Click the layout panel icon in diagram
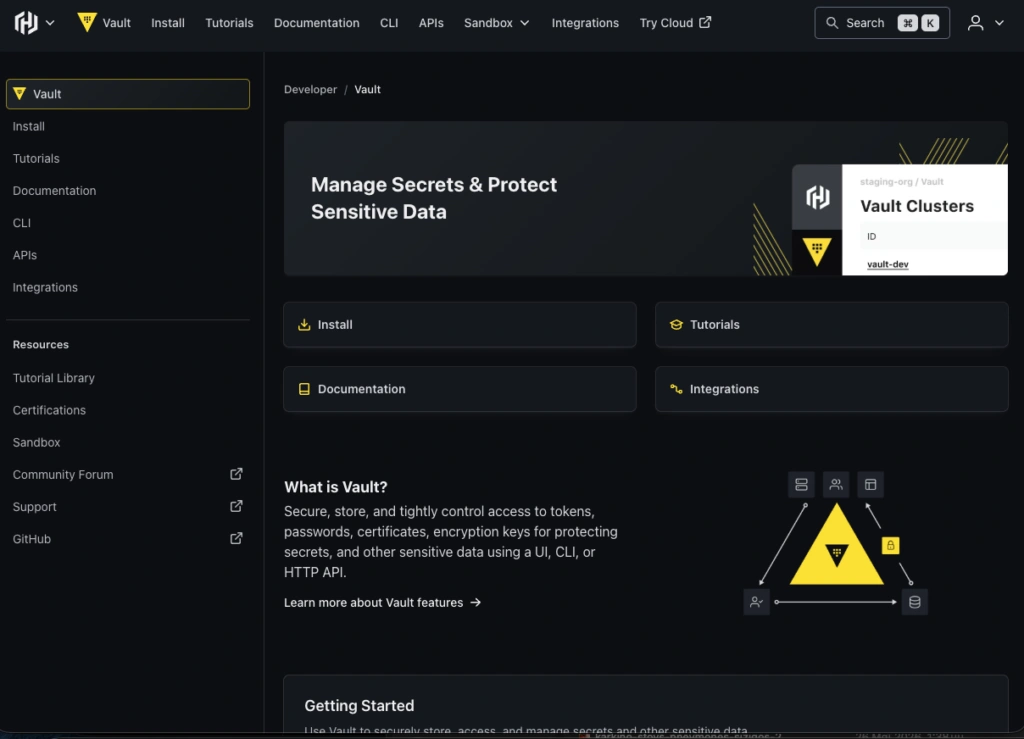Viewport: 1024px width, 739px height. [871, 484]
